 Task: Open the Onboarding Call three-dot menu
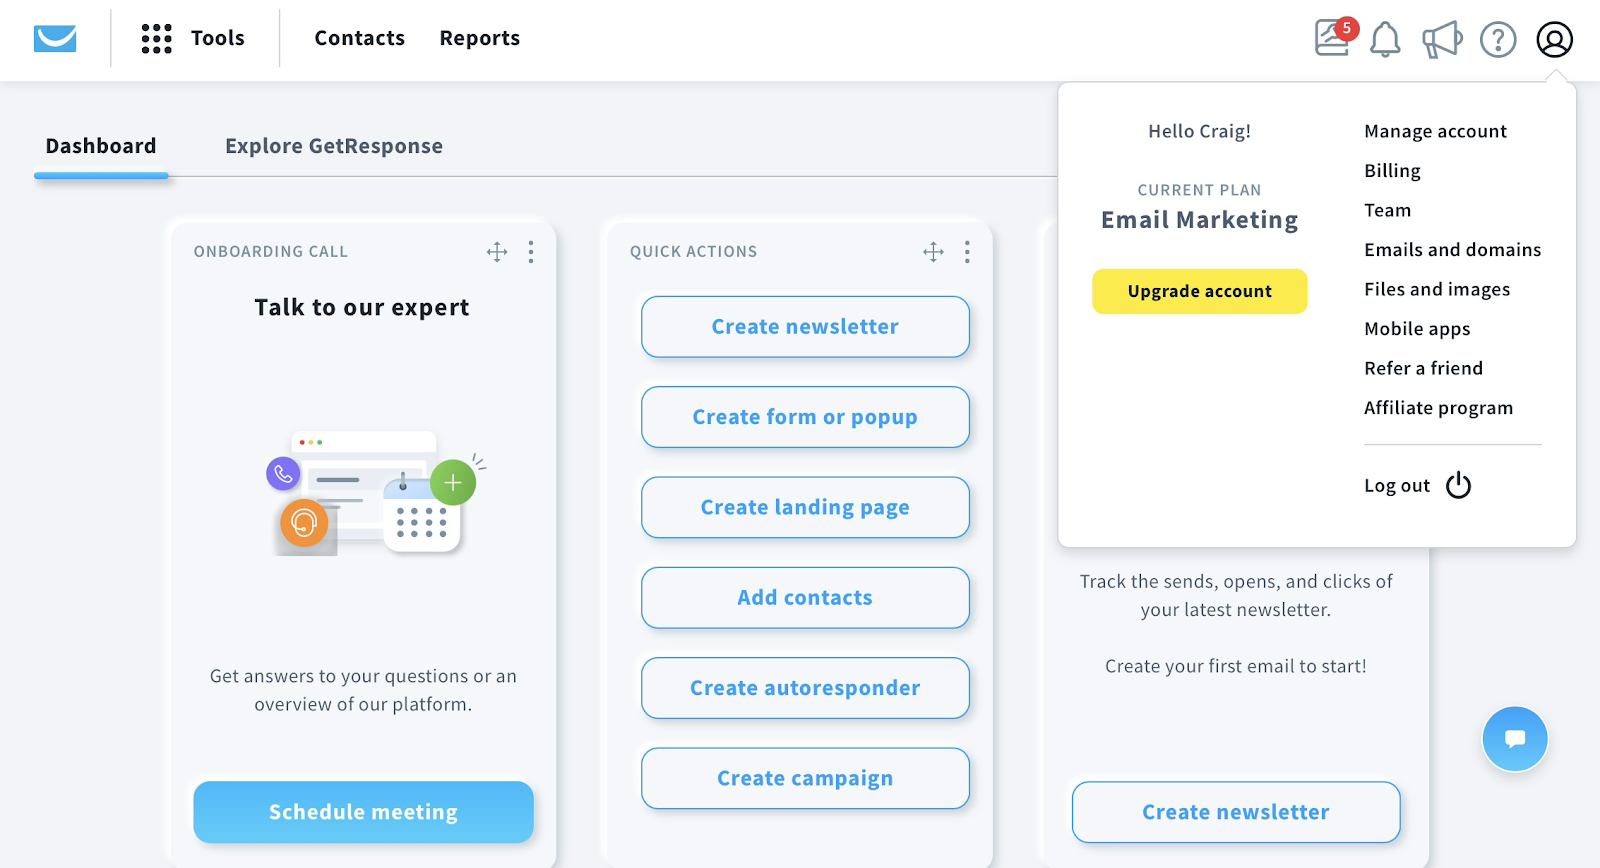click(x=531, y=253)
